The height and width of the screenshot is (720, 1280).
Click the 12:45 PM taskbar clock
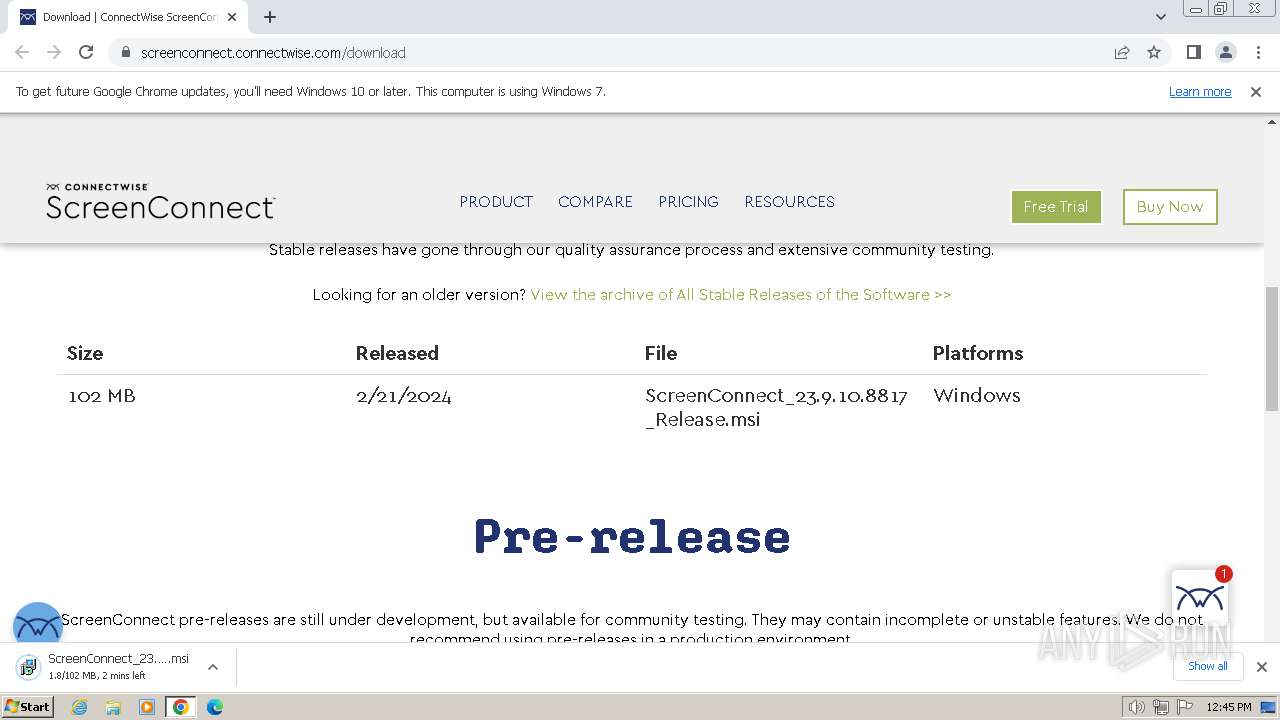pos(1229,707)
